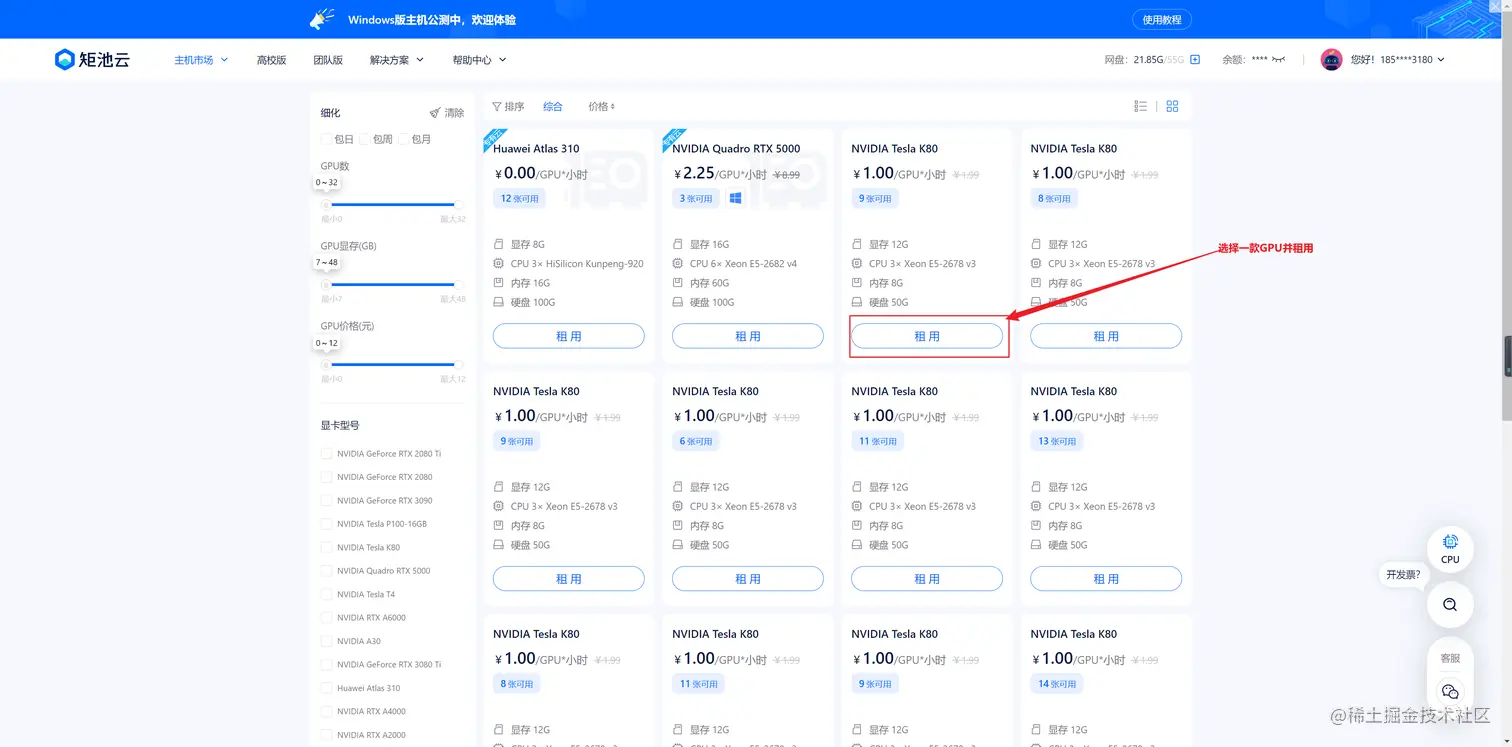Tick NVIDIA RTX A4000 checkbox
Viewport: 1512px width, 747px height.
coord(326,712)
